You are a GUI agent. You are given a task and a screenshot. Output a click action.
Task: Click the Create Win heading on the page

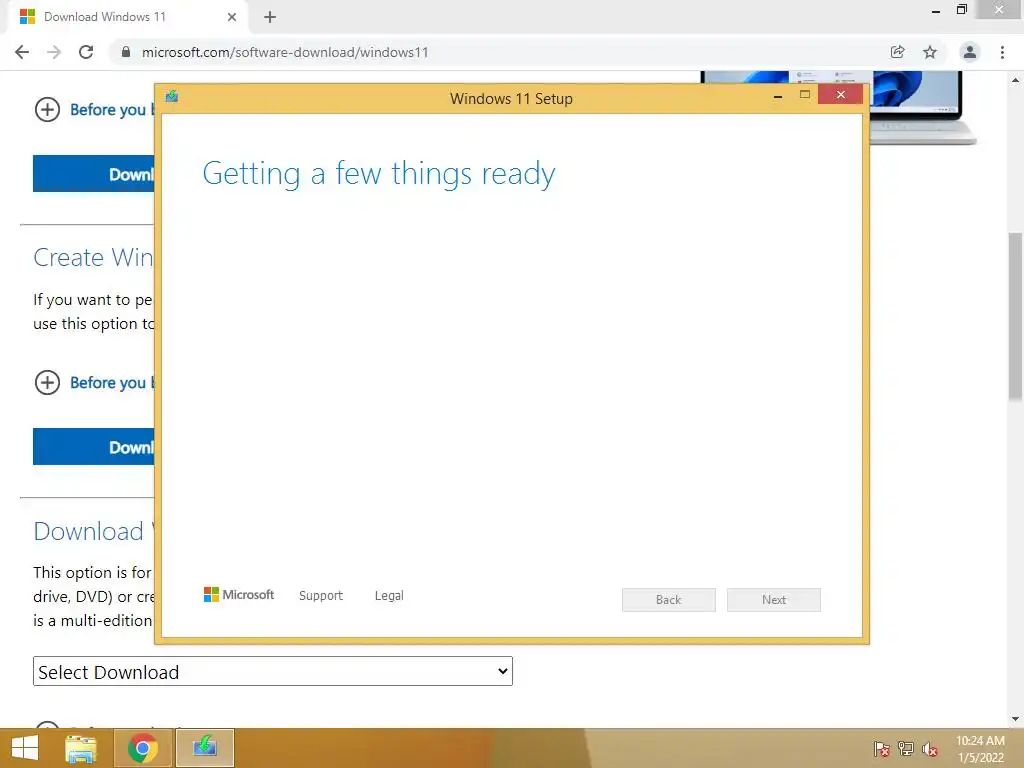pos(93,257)
